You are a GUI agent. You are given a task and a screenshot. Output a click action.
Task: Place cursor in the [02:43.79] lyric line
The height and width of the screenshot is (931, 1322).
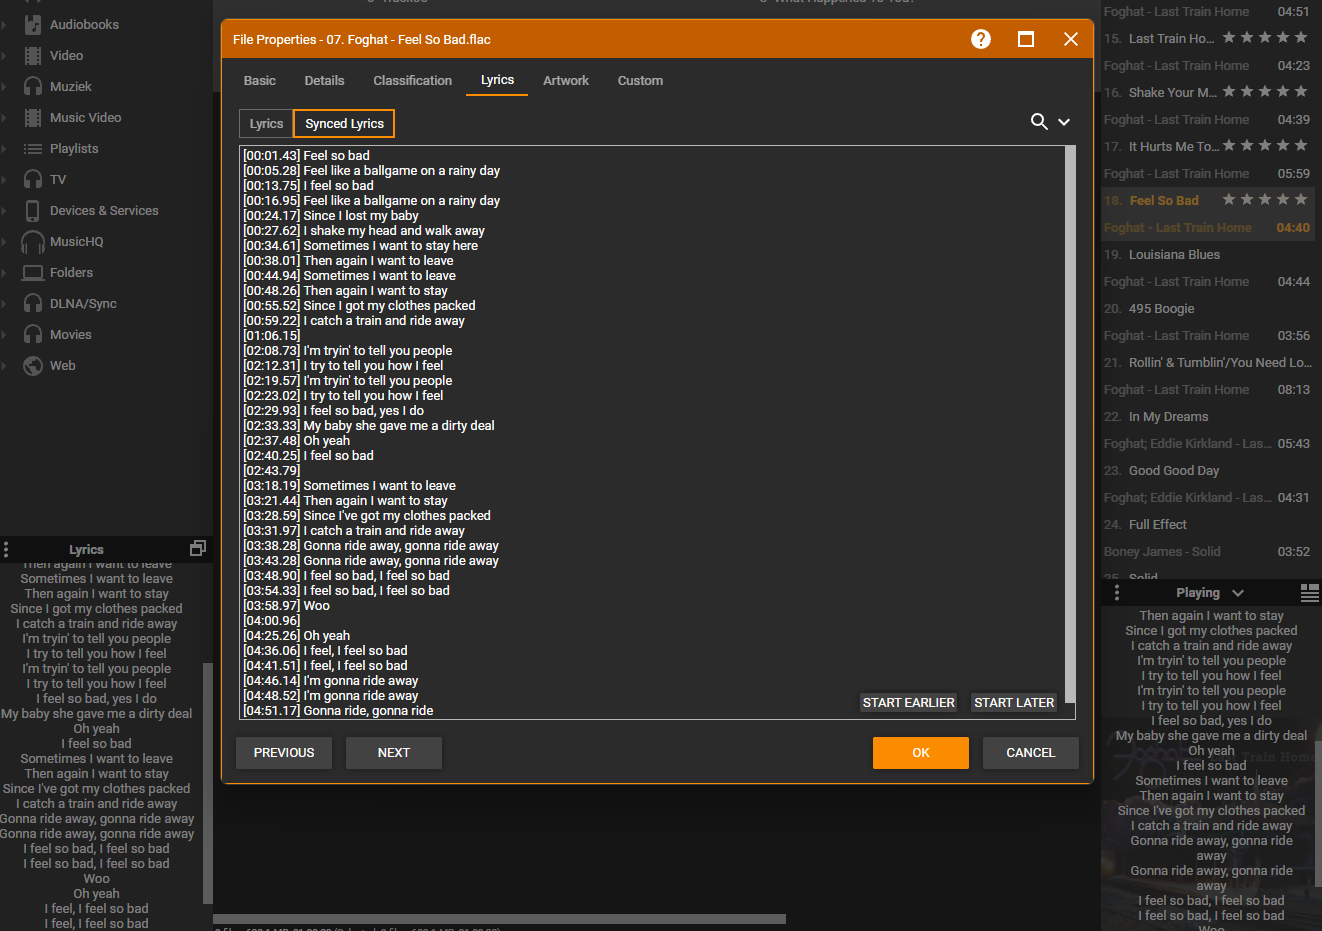point(272,470)
